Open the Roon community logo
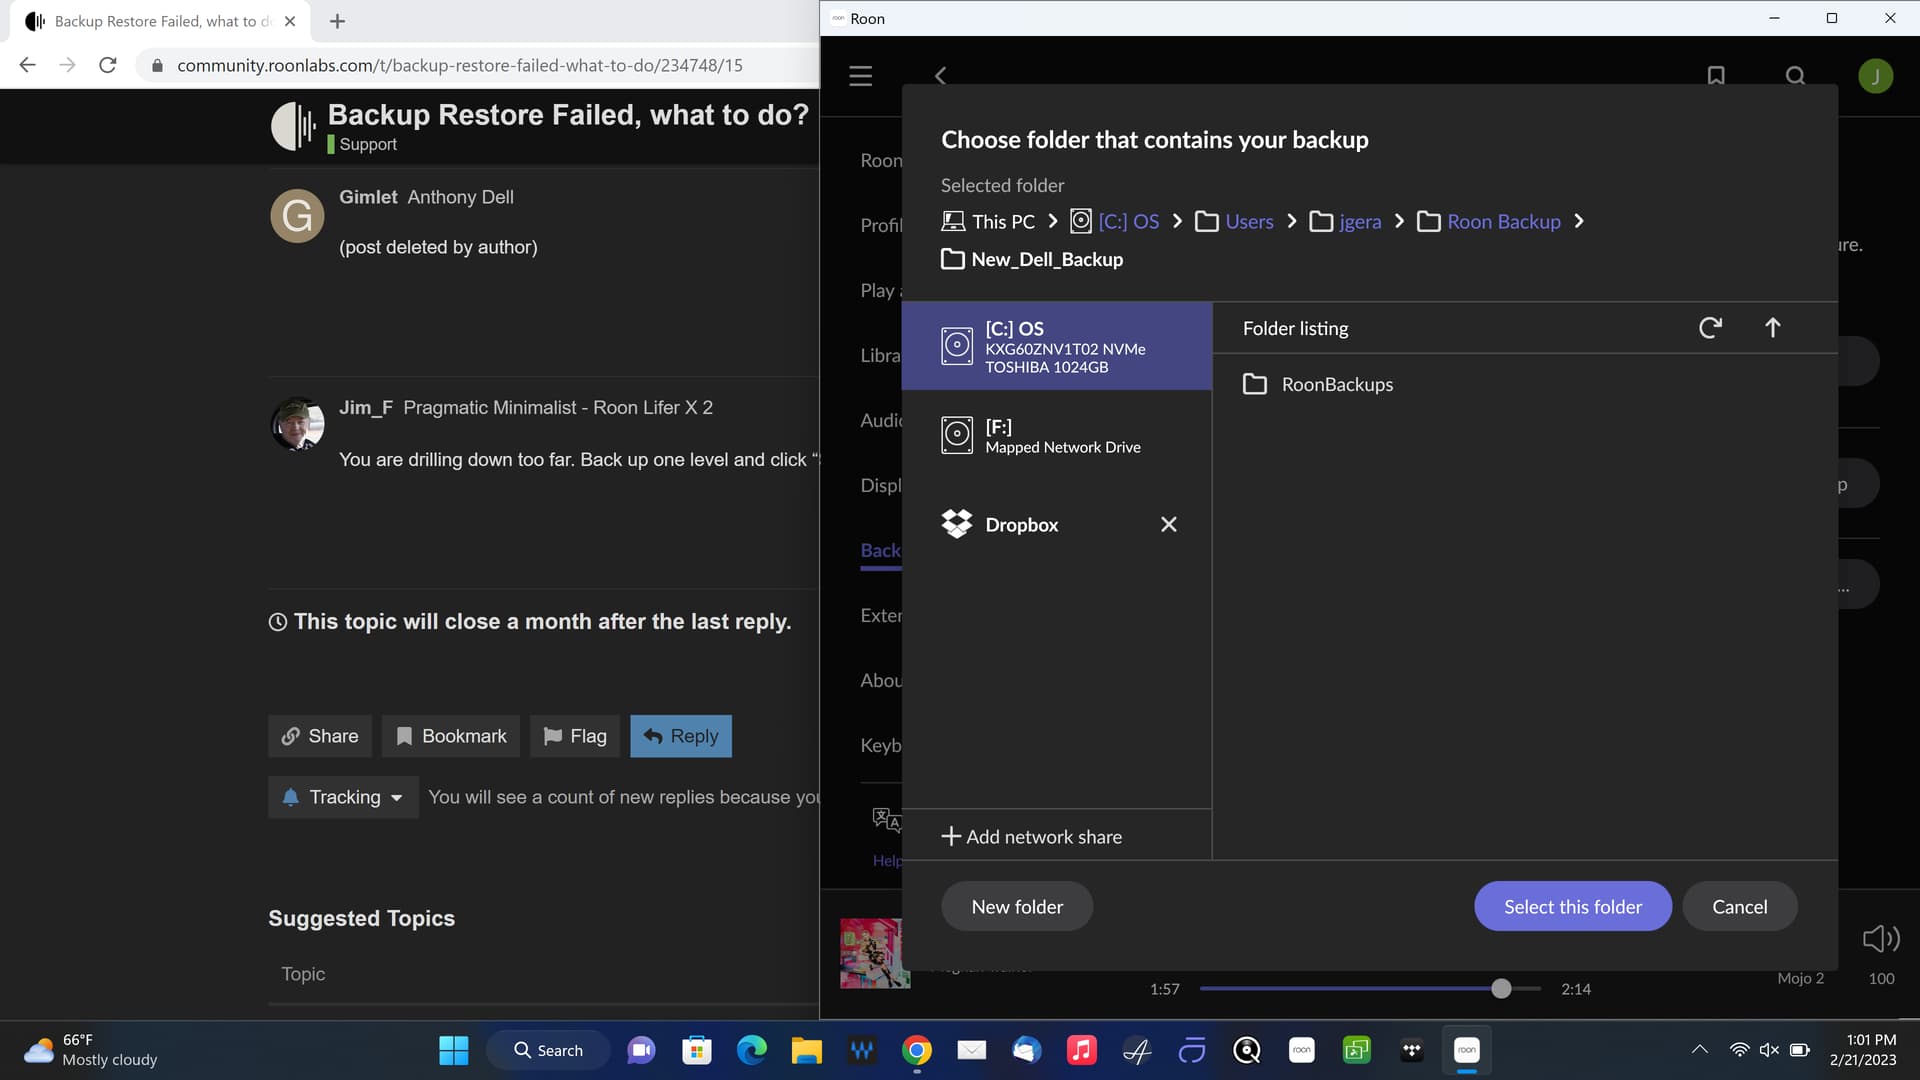Screen dimensions: 1920x1080 (x=293, y=126)
